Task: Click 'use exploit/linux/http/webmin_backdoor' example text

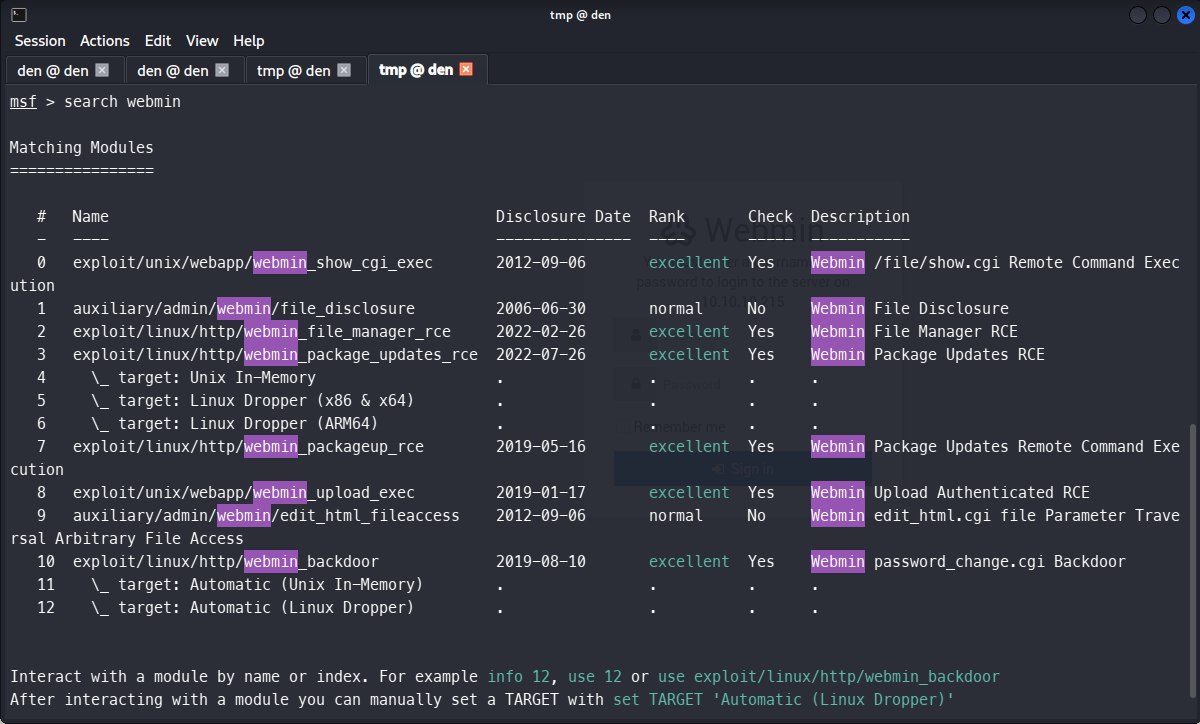Action: (x=829, y=677)
